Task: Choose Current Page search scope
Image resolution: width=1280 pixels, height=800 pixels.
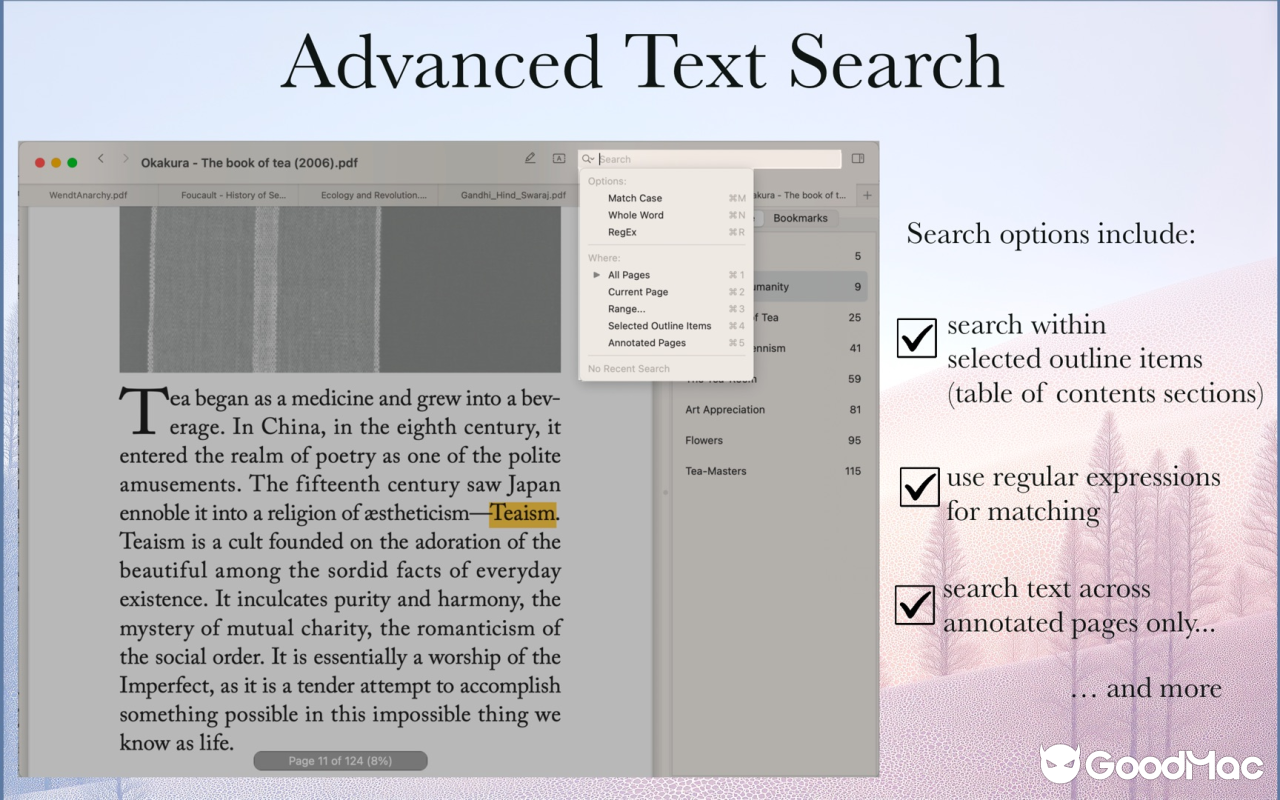Action: click(665, 292)
